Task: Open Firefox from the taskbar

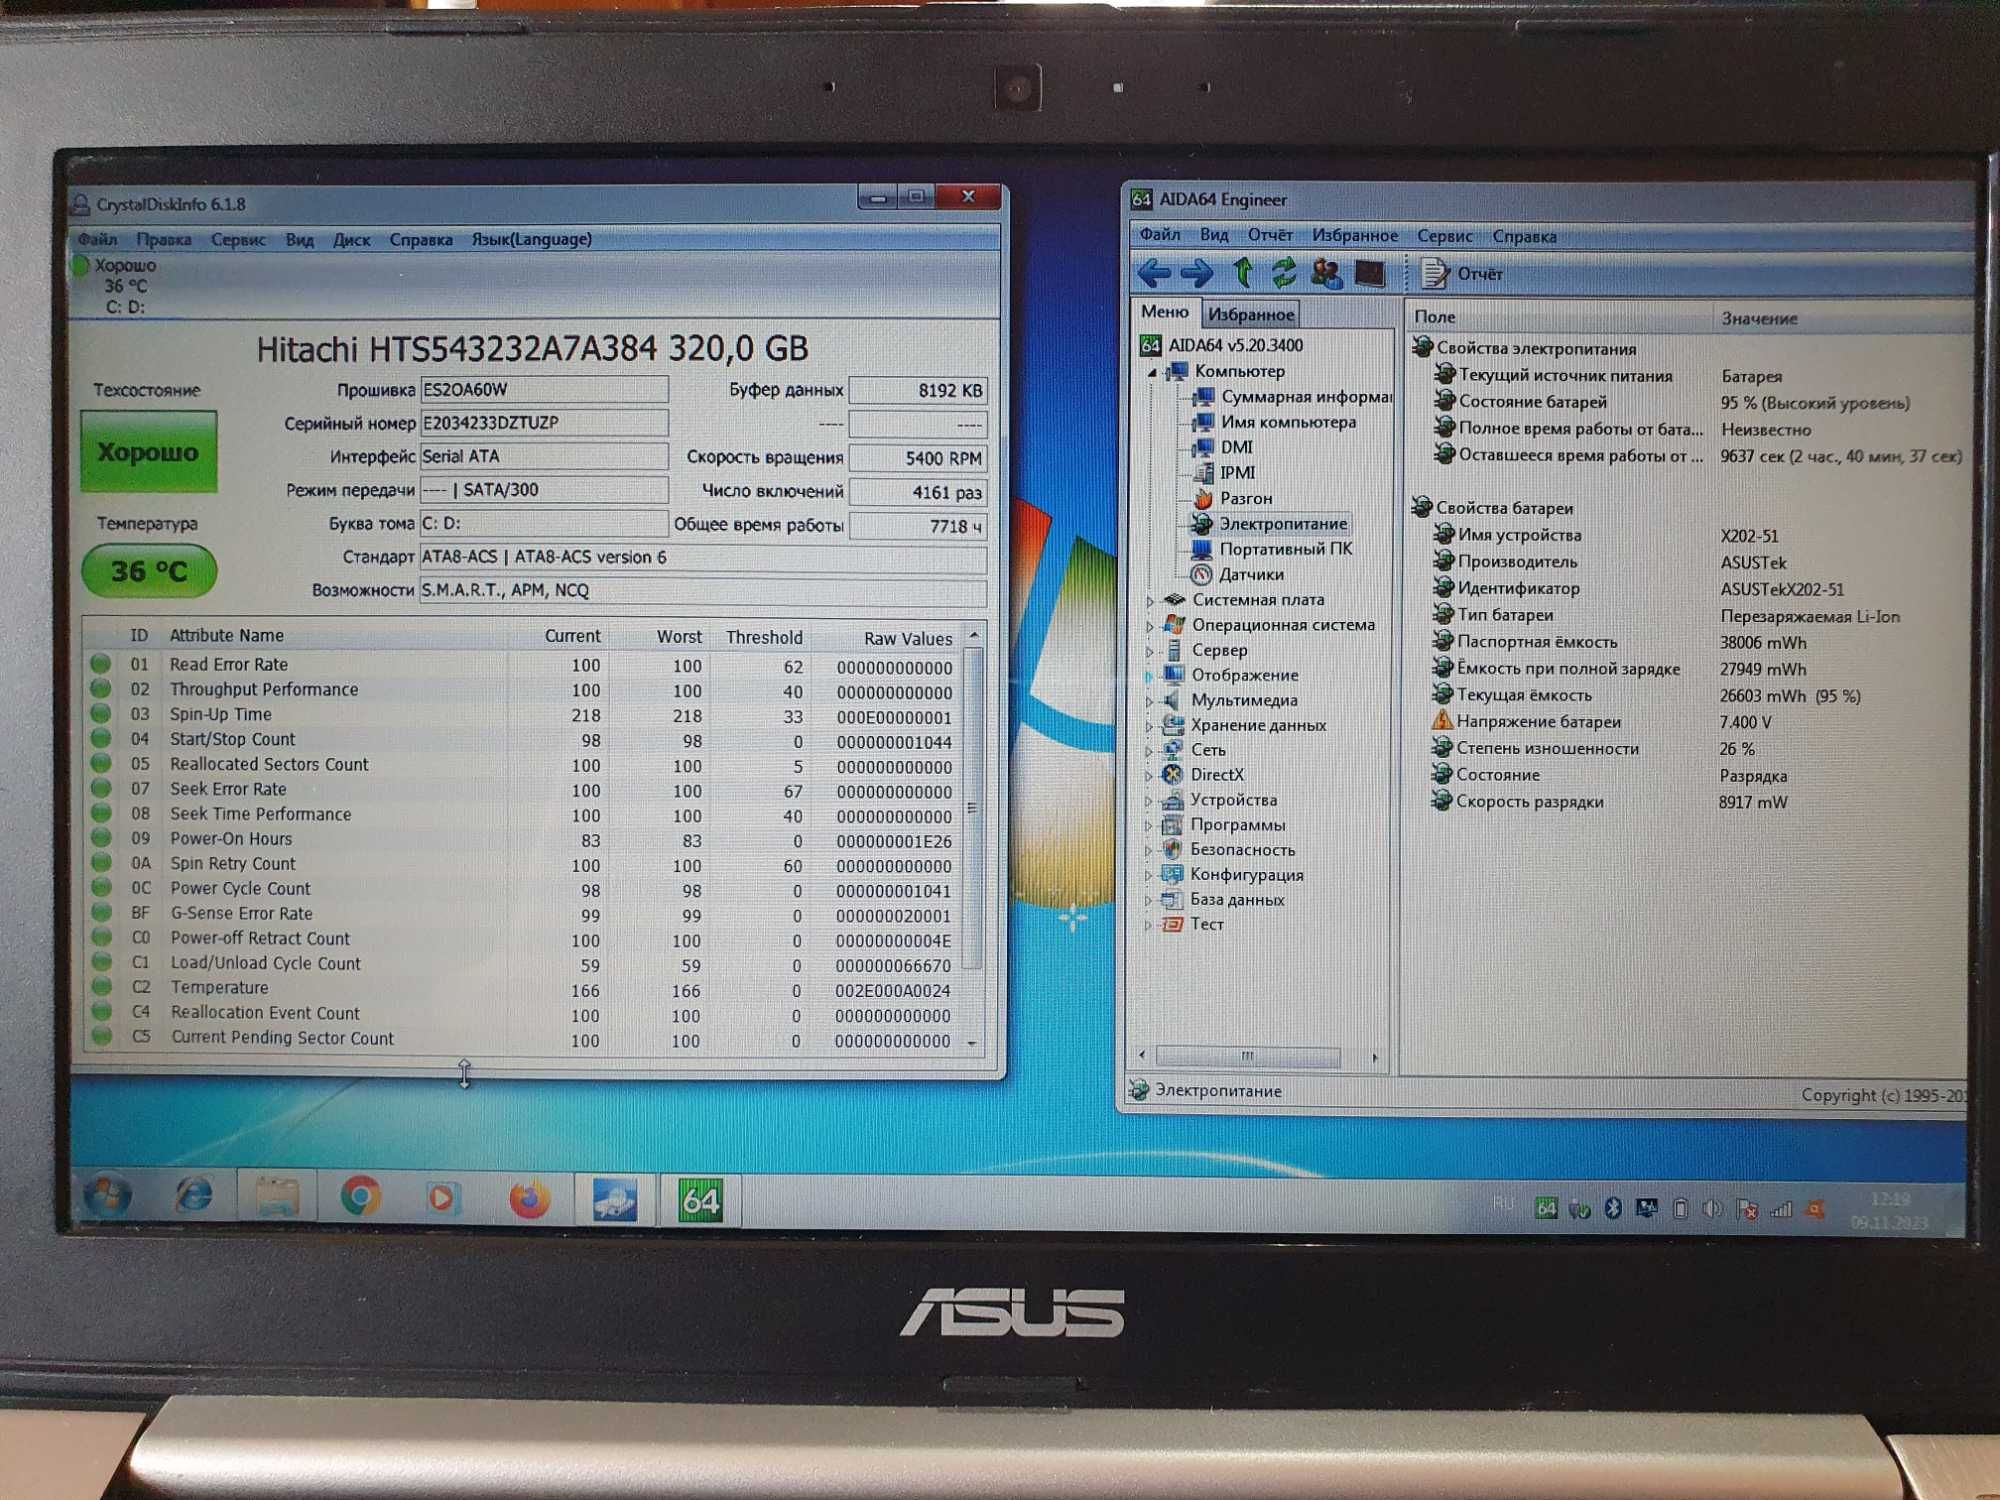Action: (x=528, y=1198)
